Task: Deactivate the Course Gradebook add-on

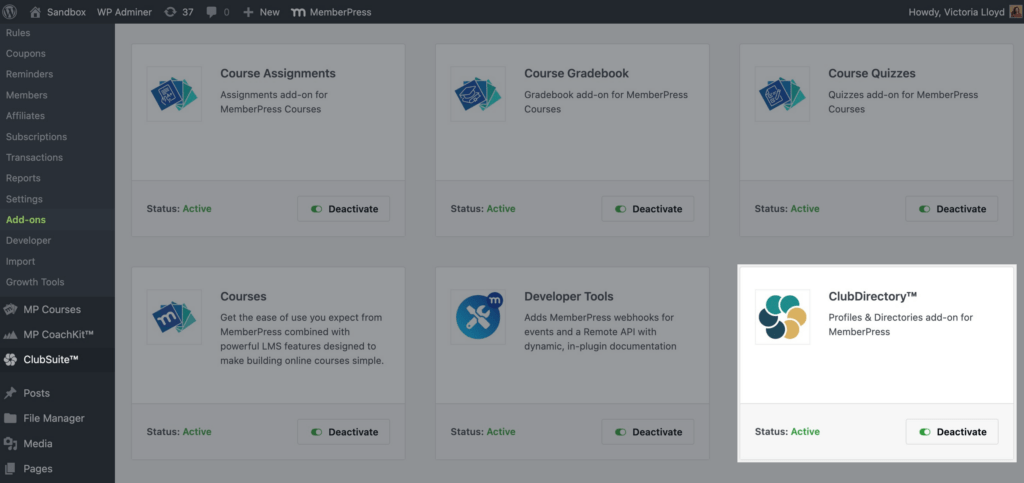Action: [x=648, y=209]
